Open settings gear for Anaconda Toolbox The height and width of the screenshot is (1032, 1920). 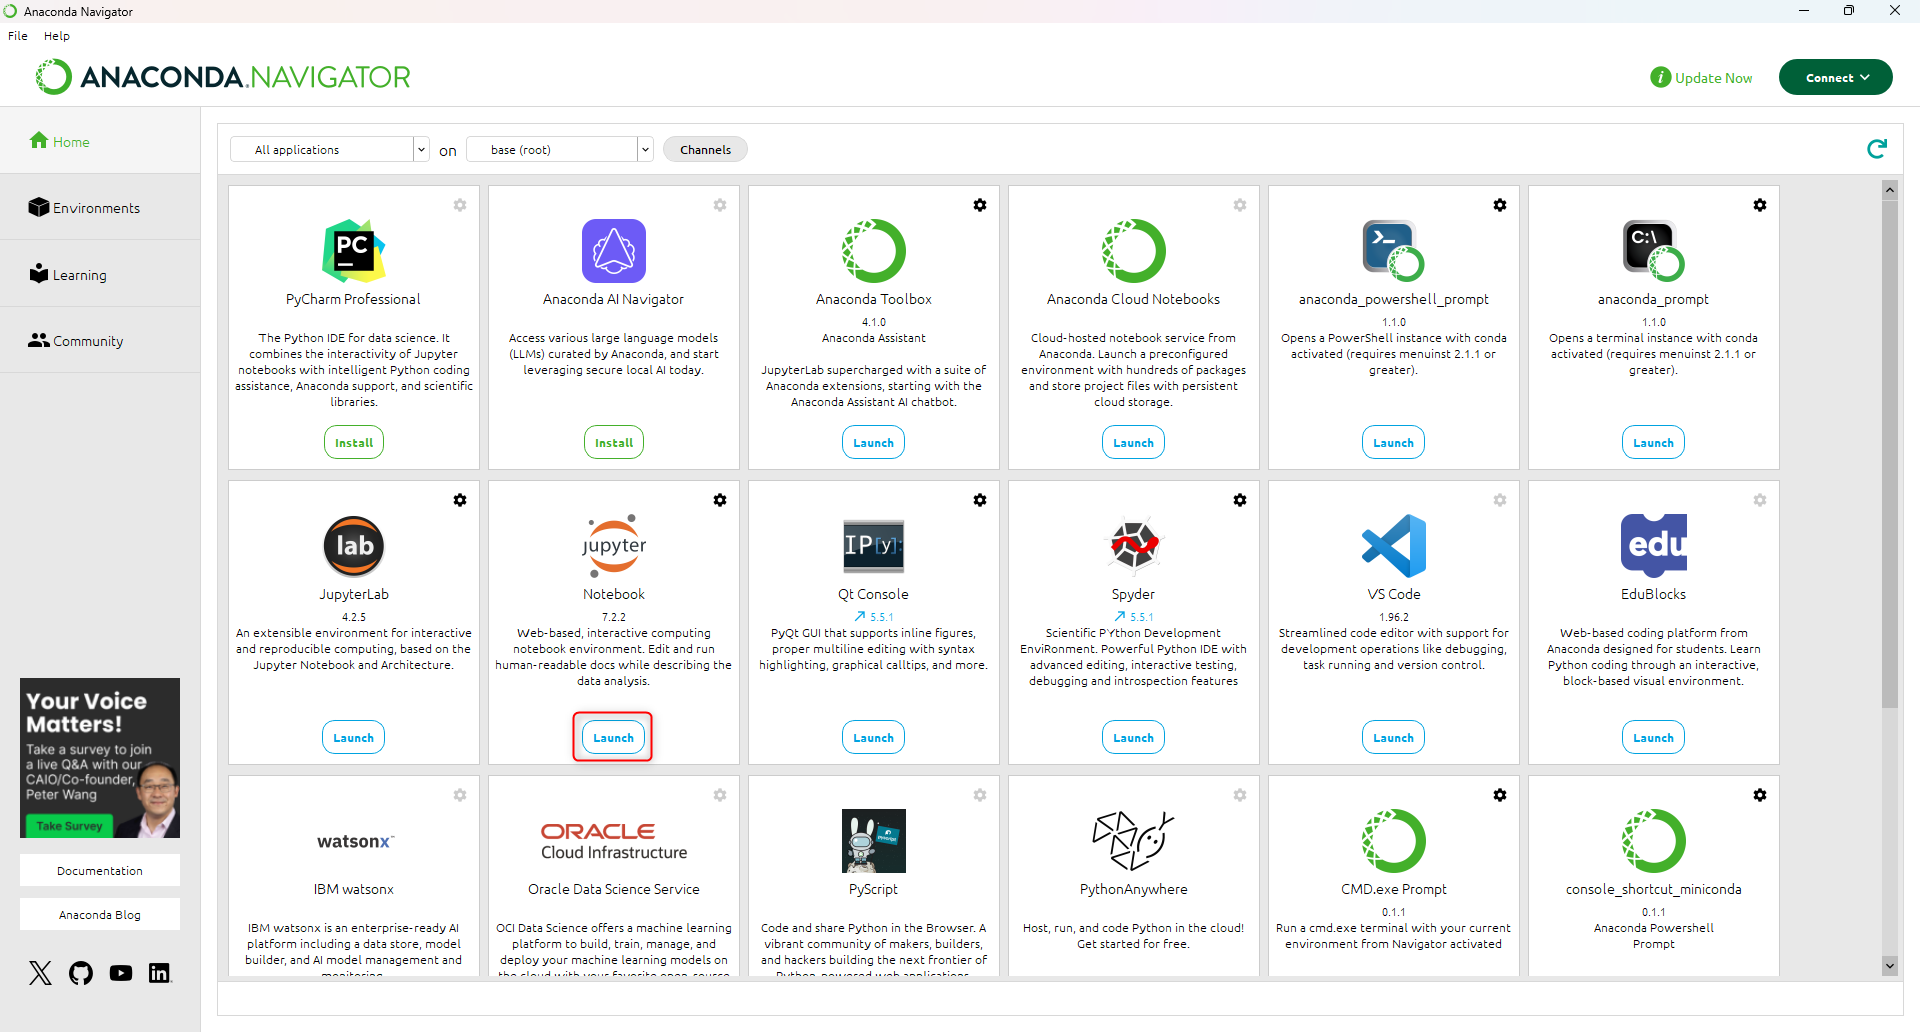point(980,205)
